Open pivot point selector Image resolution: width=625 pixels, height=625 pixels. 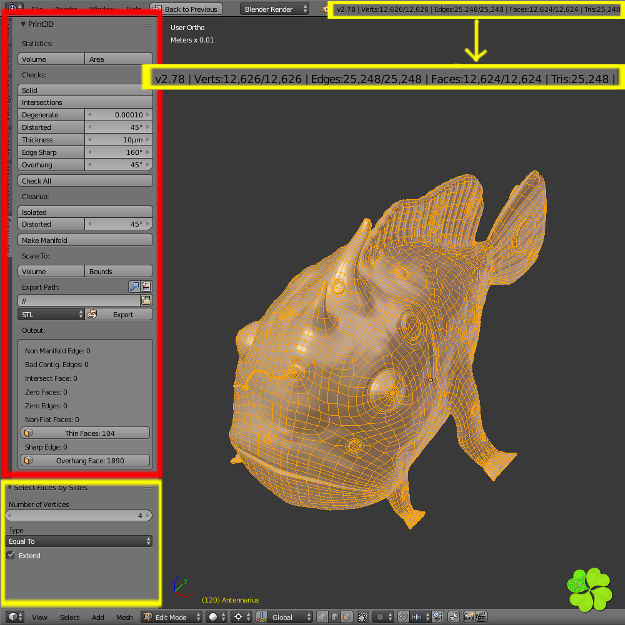point(243,617)
